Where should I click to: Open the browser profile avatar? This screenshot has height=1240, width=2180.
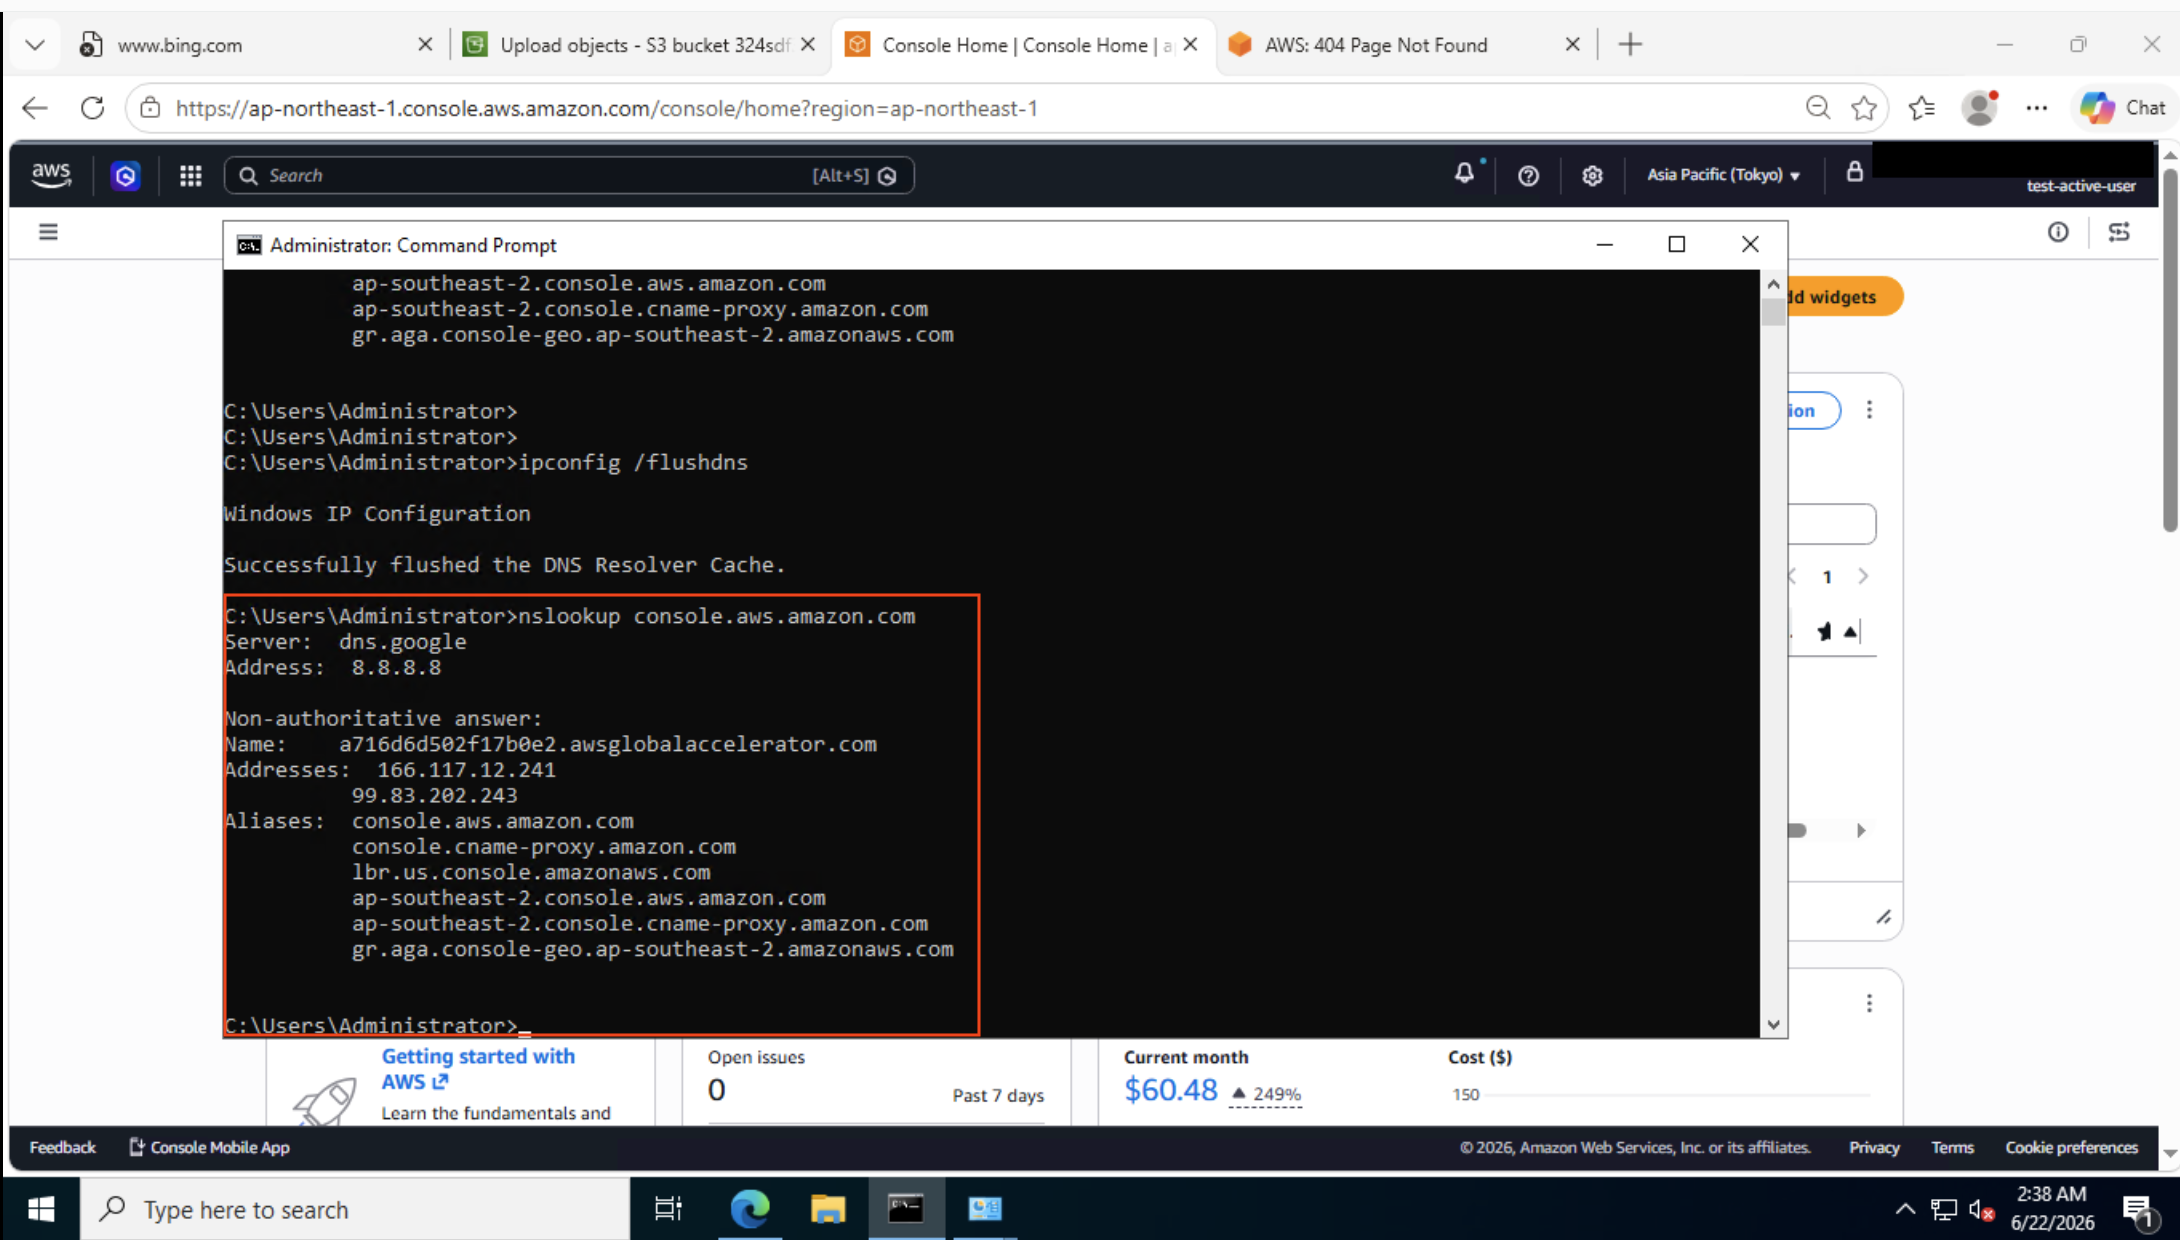click(x=1979, y=107)
